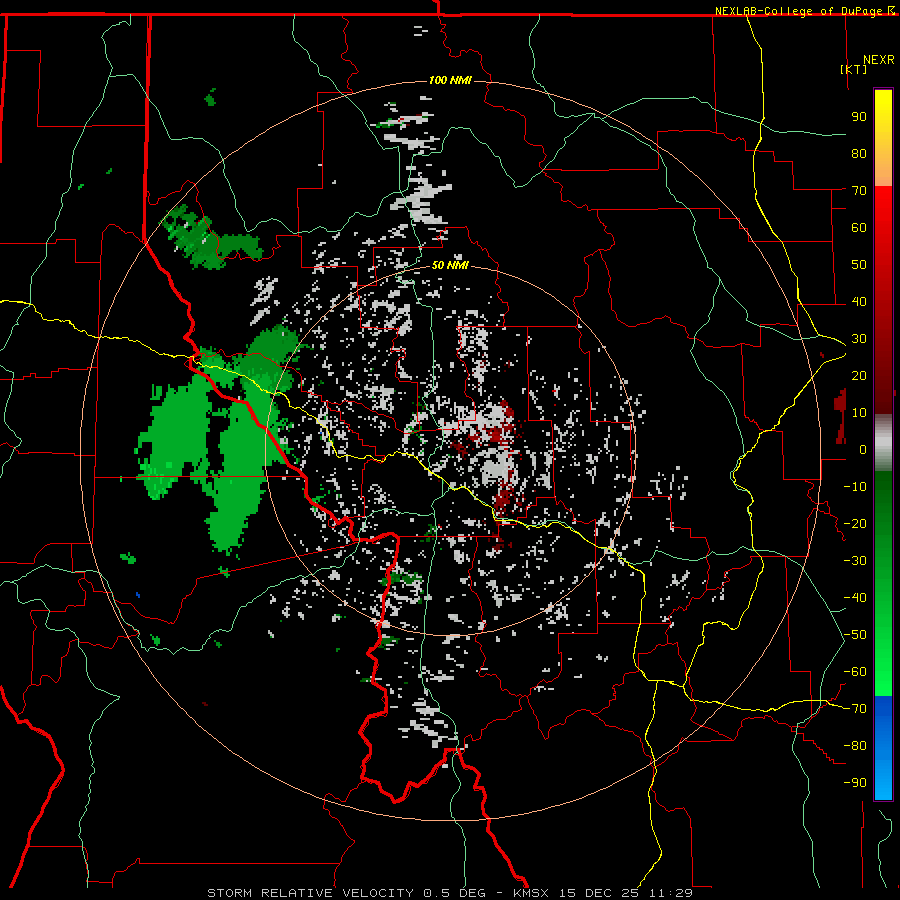Click the 0.5 DEG elevation text

455,893
